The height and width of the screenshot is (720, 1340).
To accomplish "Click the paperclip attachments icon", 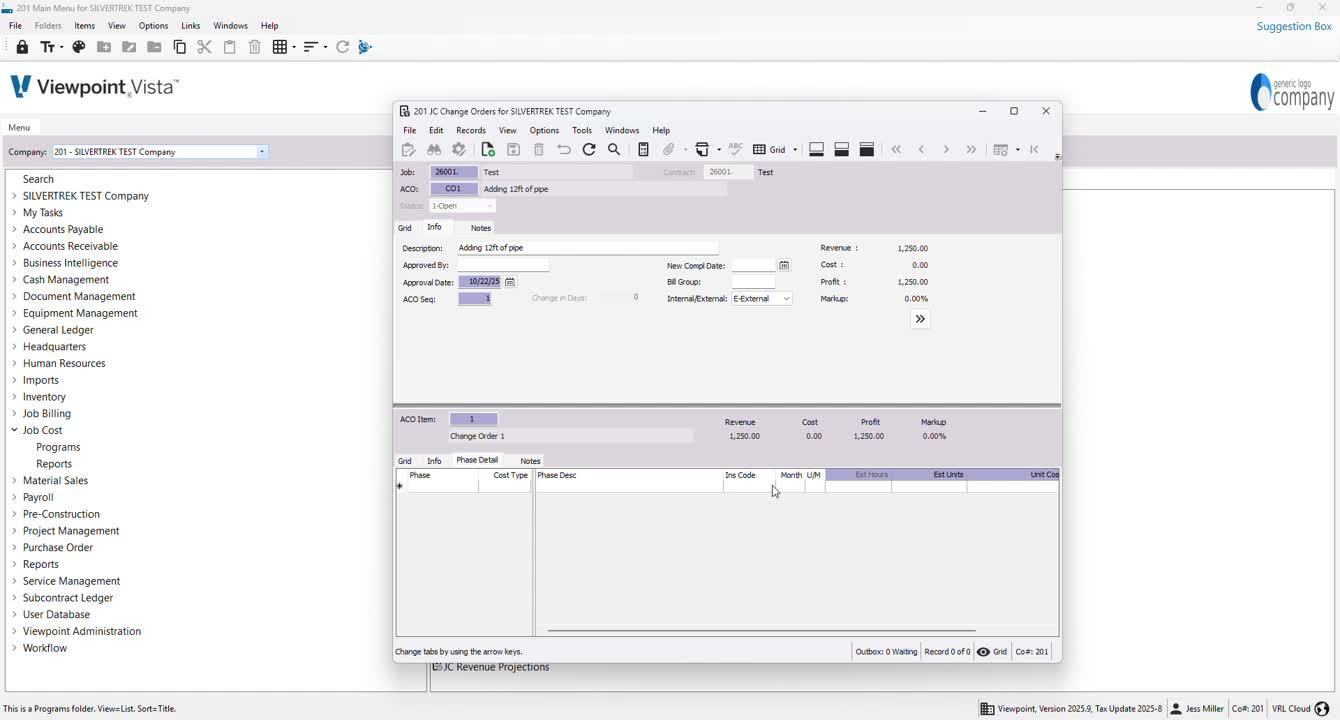I will coord(670,150).
